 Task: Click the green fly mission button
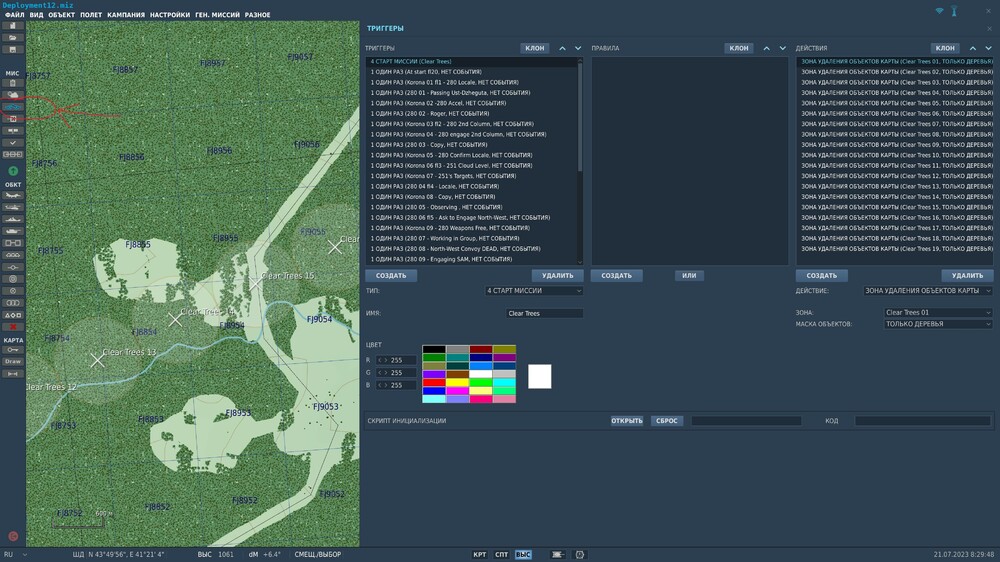[13, 171]
